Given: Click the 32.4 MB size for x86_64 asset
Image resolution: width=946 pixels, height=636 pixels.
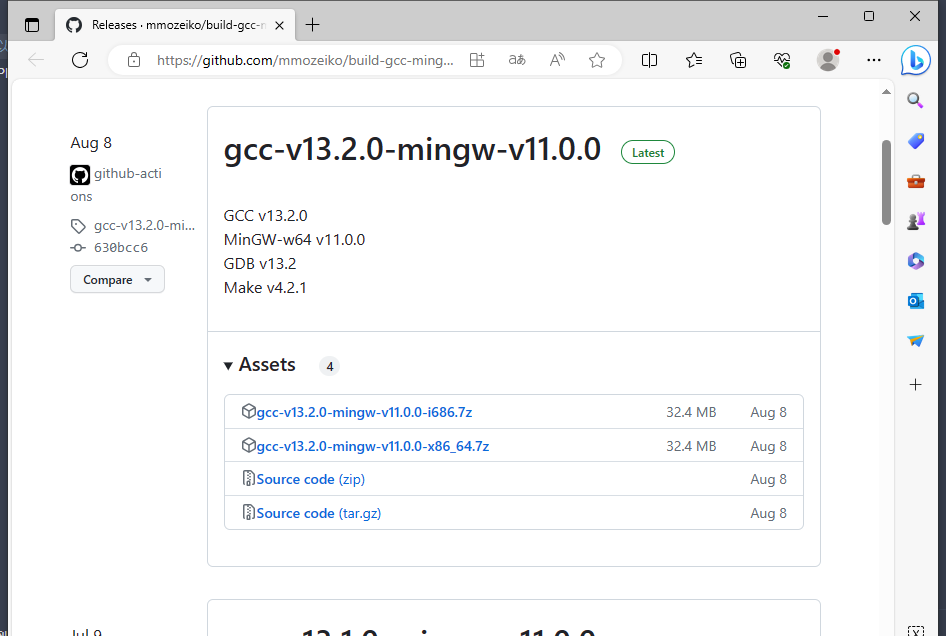Looking at the screenshot, I should point(691,446).
